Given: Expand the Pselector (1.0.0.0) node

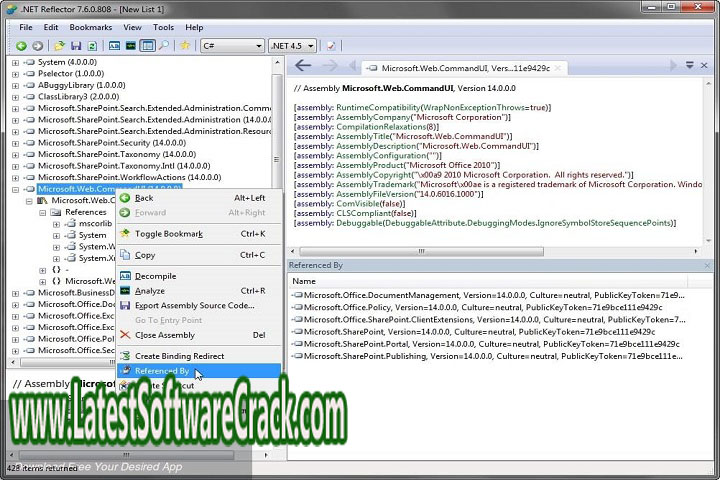Looking at the screenshot, I should click(15, 74).
